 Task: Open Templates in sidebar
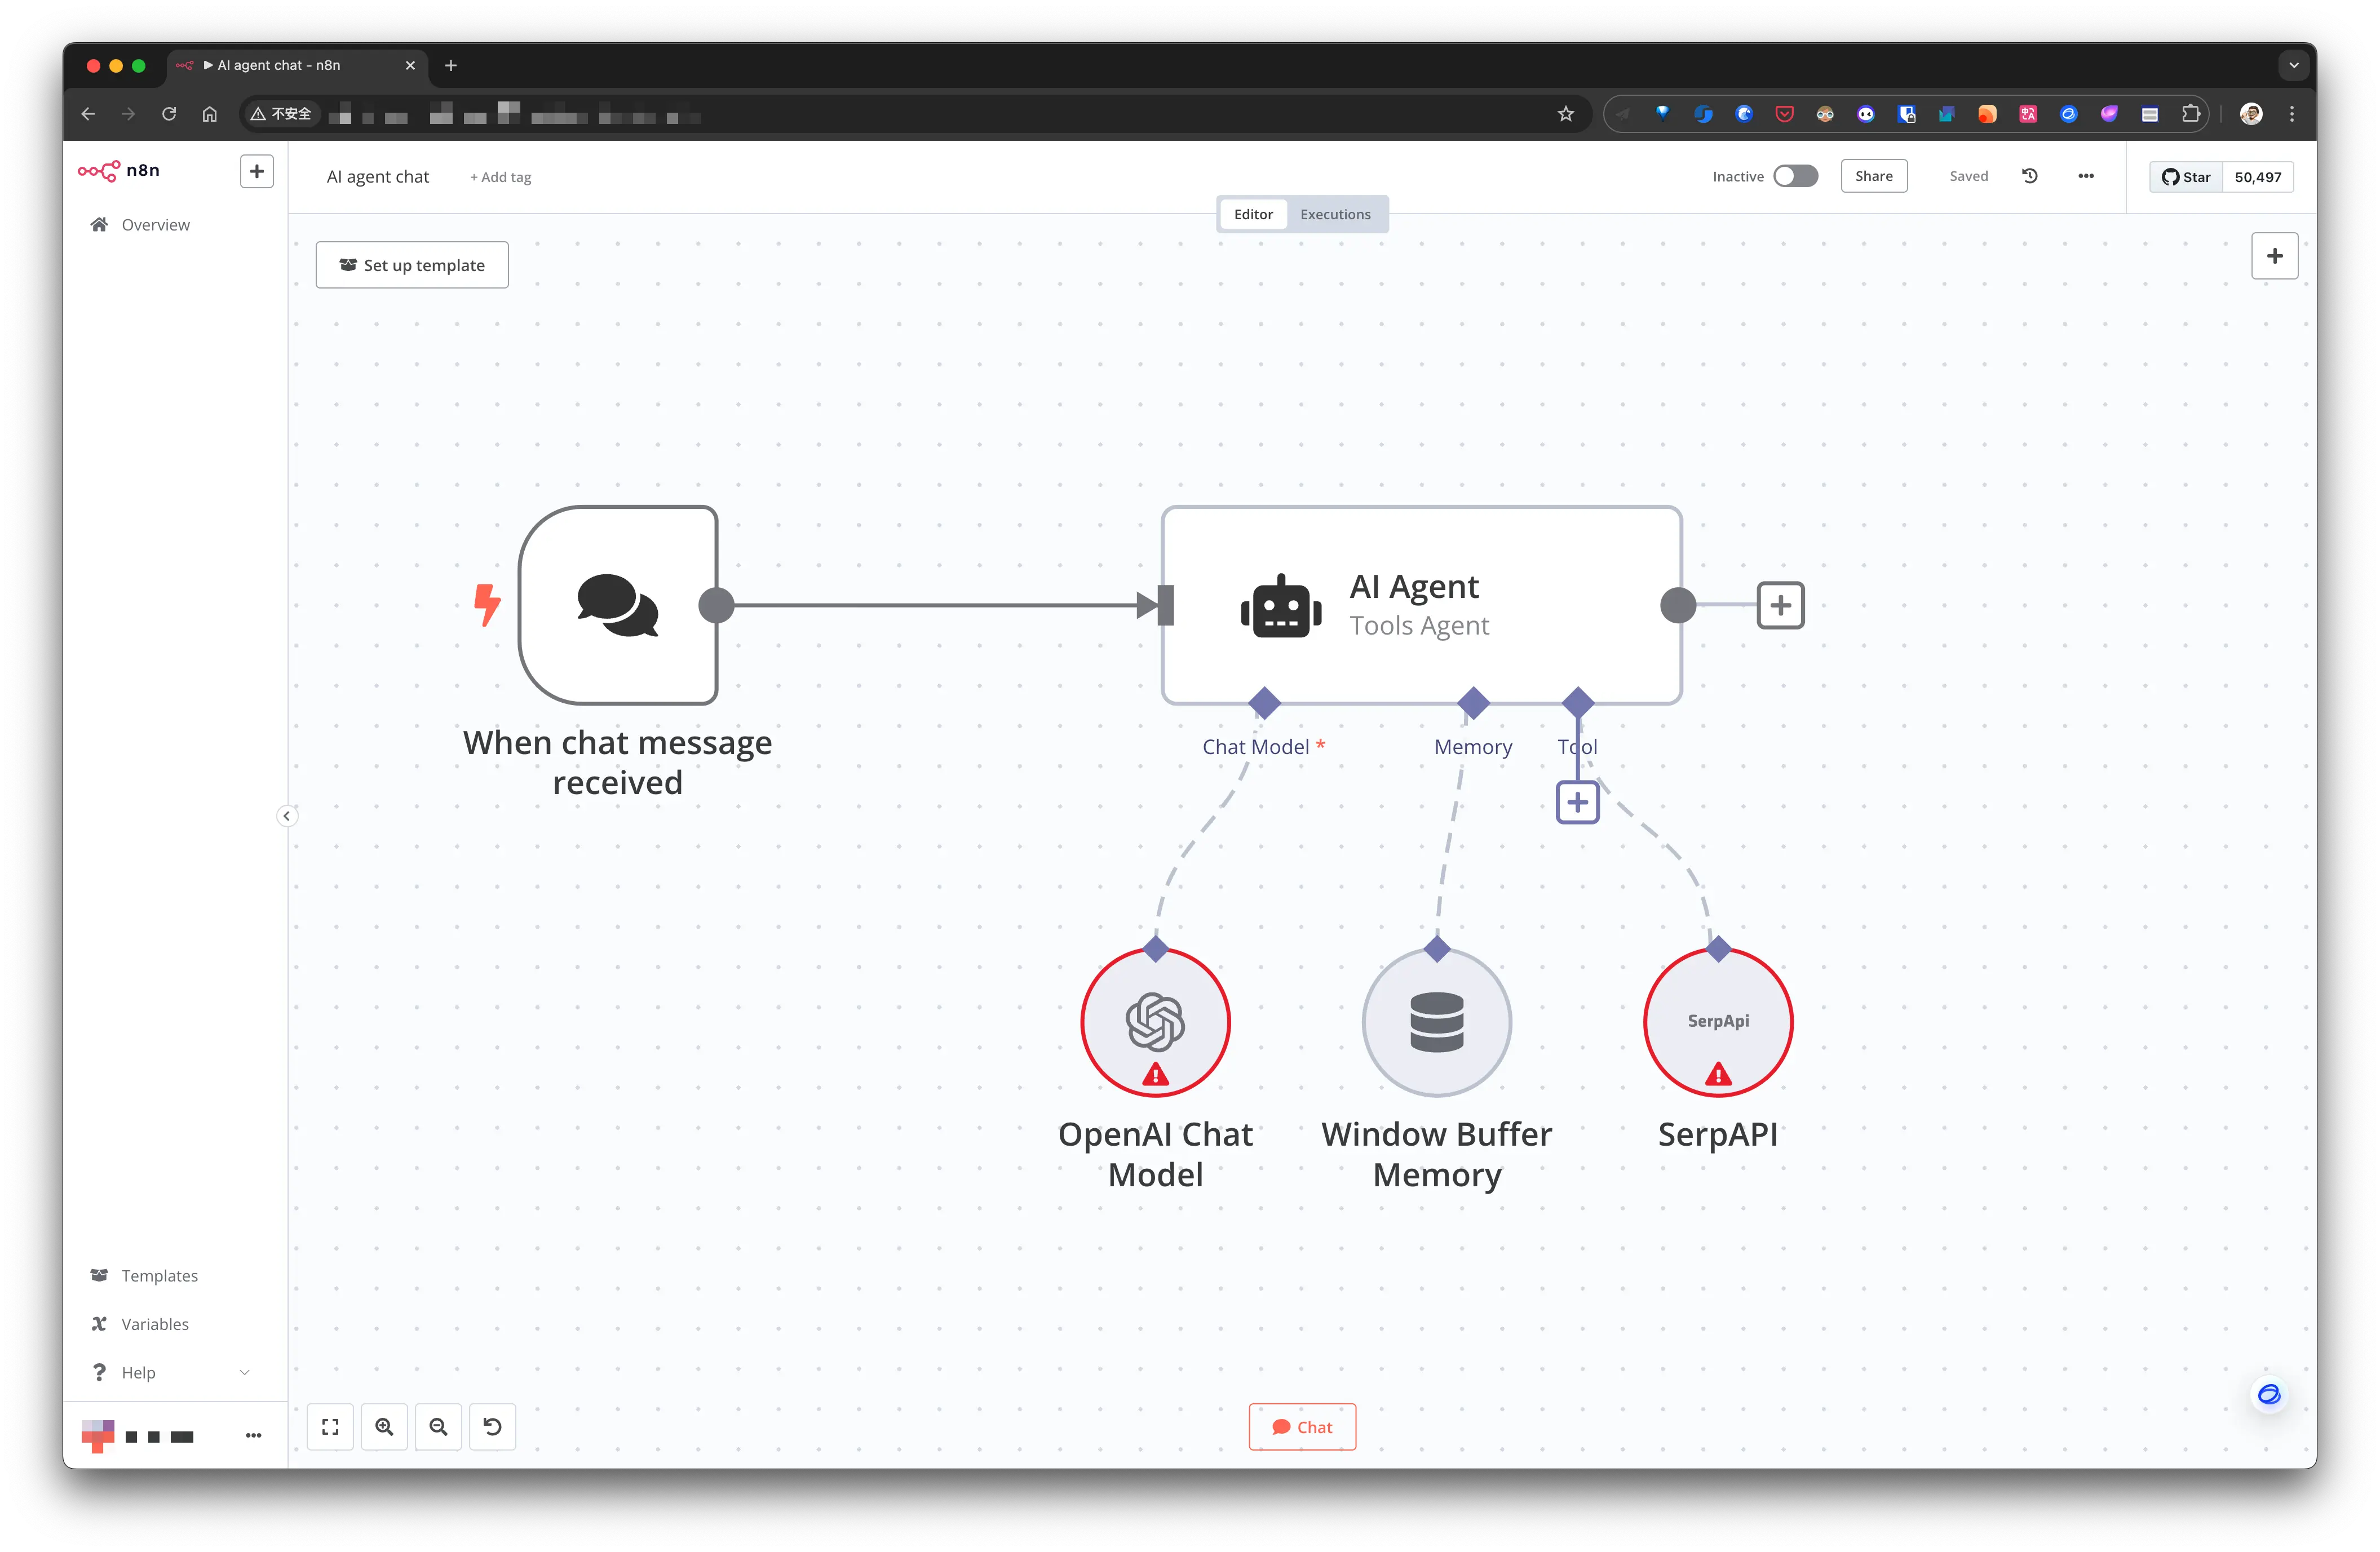pyautogui.click(x=159, y=1275)
